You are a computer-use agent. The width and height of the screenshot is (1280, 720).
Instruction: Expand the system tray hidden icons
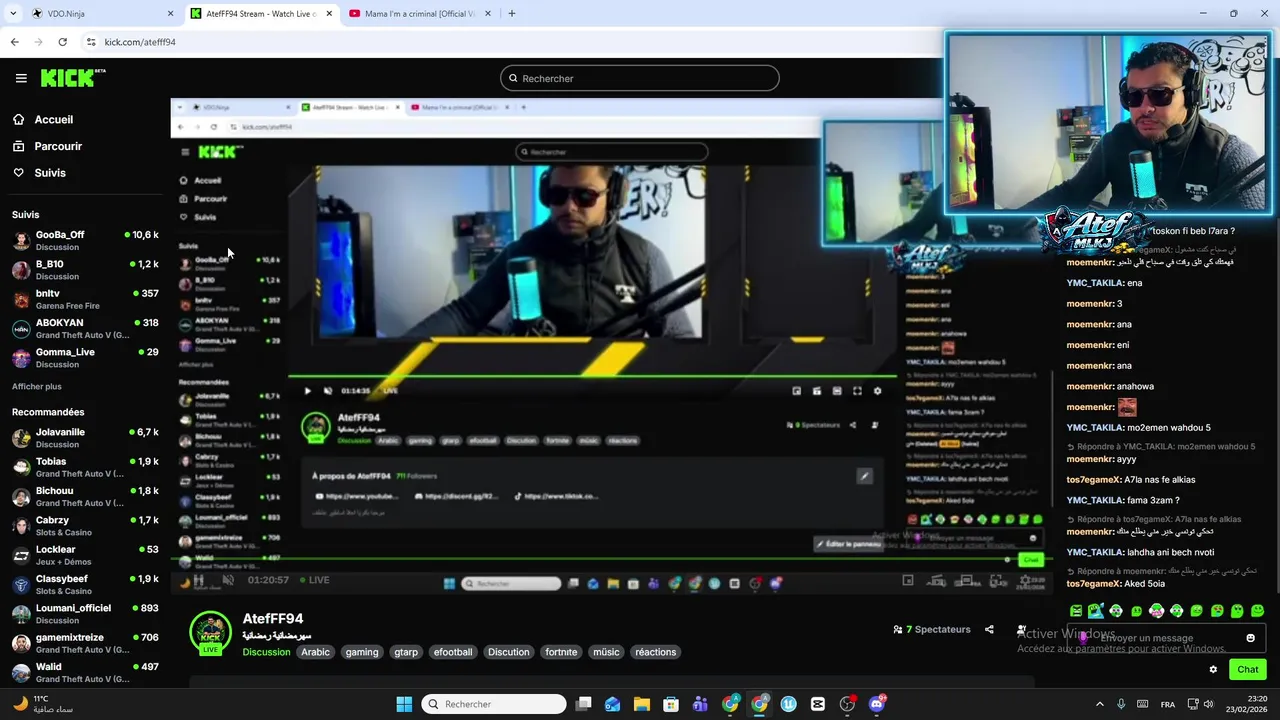(1099, 704)
